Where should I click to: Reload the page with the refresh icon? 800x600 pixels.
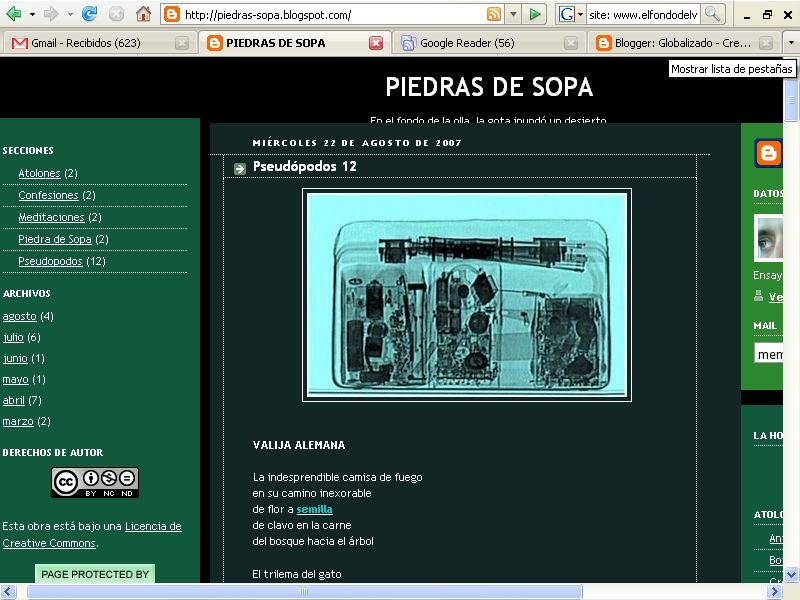[x=91, y=15]
